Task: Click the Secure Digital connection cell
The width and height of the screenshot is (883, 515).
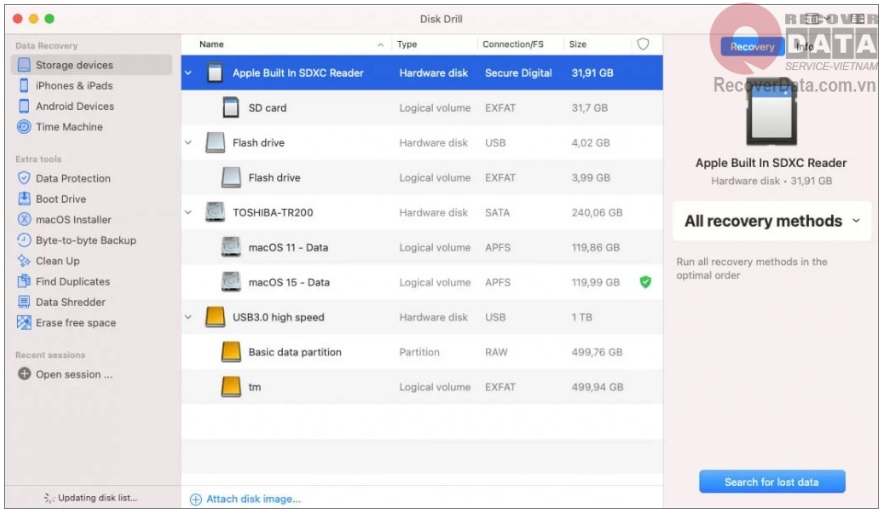Action: [518, 73]
